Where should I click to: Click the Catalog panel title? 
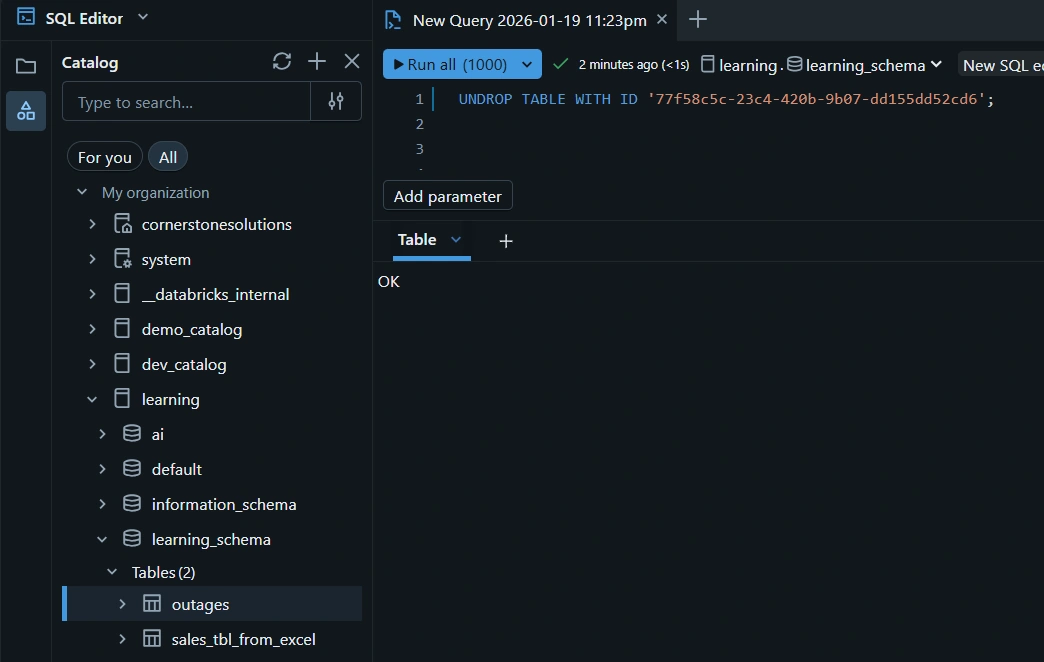coord(90,63)
